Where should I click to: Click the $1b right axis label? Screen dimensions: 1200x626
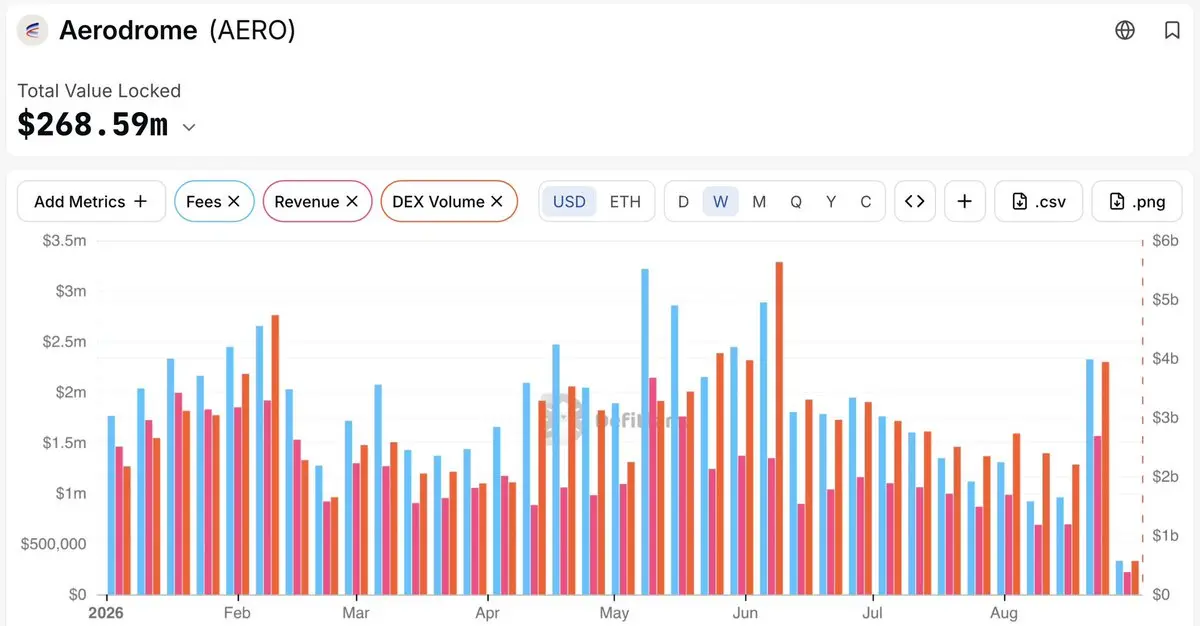[1165, 536]
